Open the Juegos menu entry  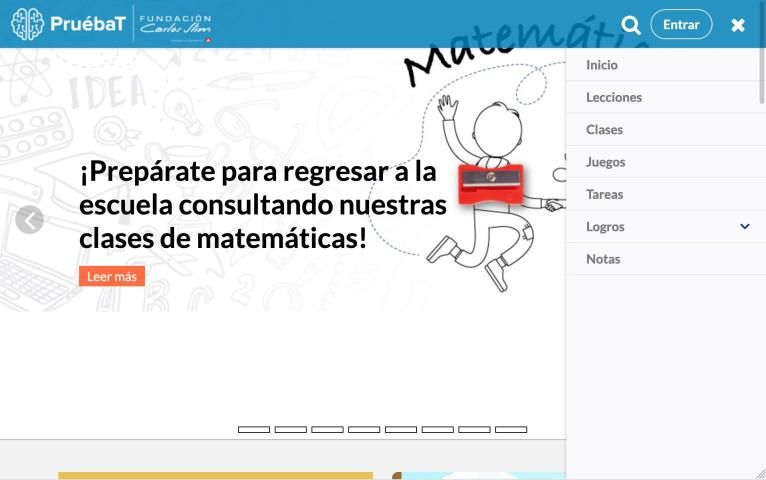point(605,162)
